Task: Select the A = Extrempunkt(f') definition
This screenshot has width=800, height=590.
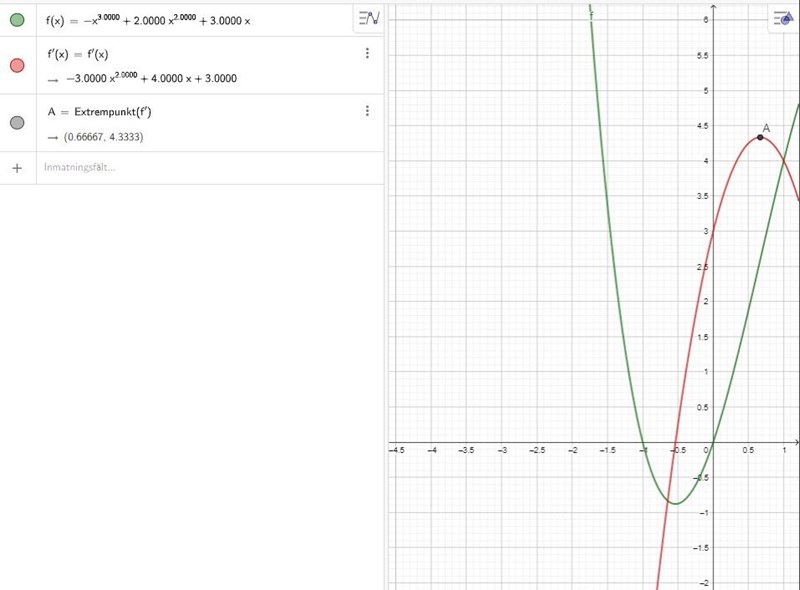Action: coord(106,112)
